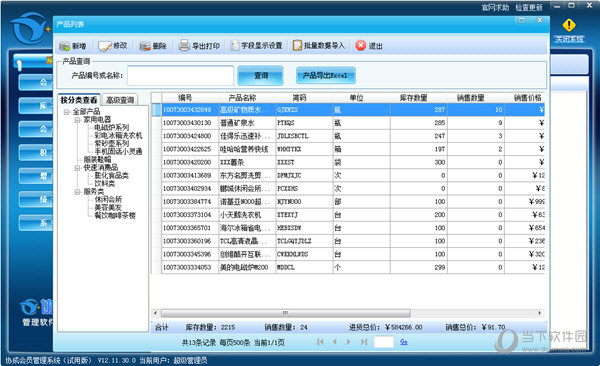Screen dimensions: 600x366
Task: Select 膨化食品类 in category tree
Action: [x=111, y=176]
